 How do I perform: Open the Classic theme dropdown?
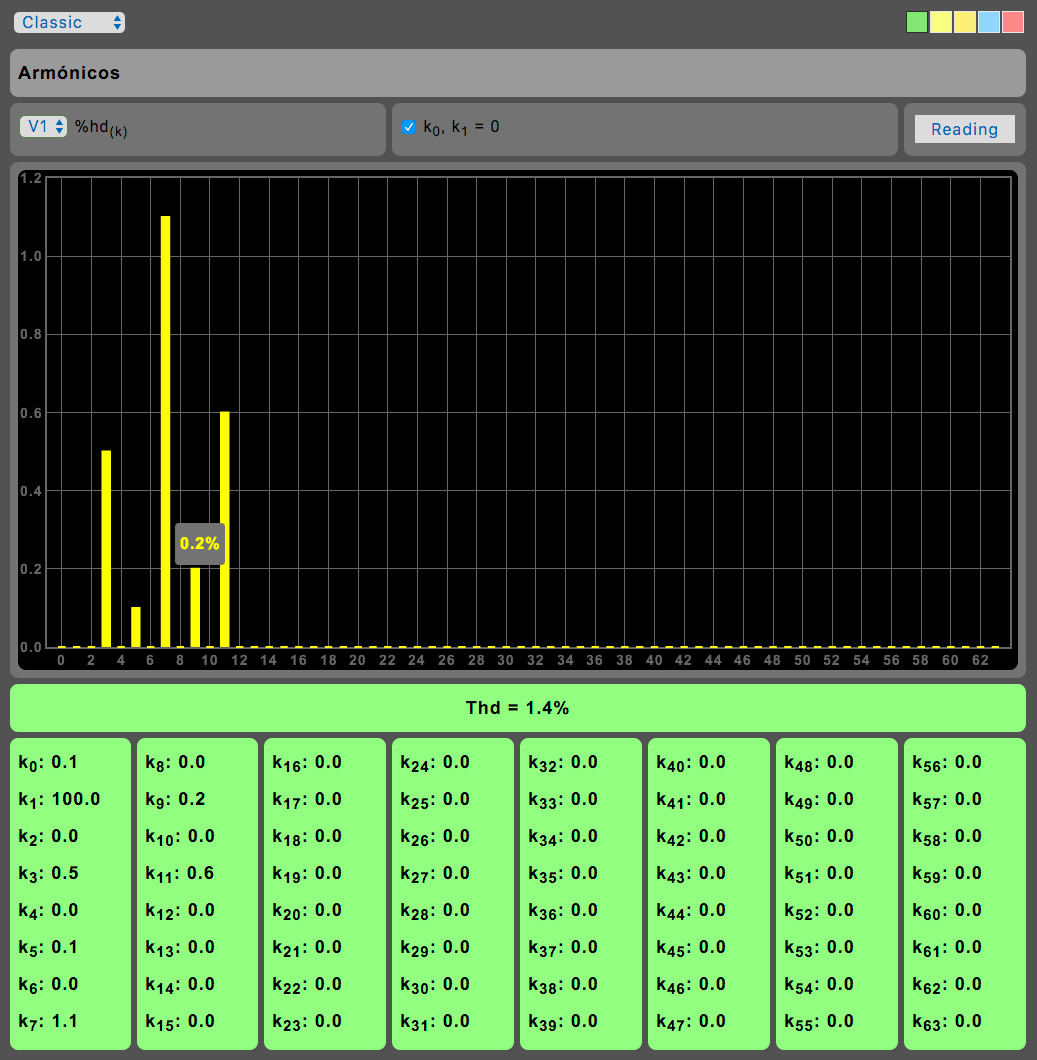(69, 22)
